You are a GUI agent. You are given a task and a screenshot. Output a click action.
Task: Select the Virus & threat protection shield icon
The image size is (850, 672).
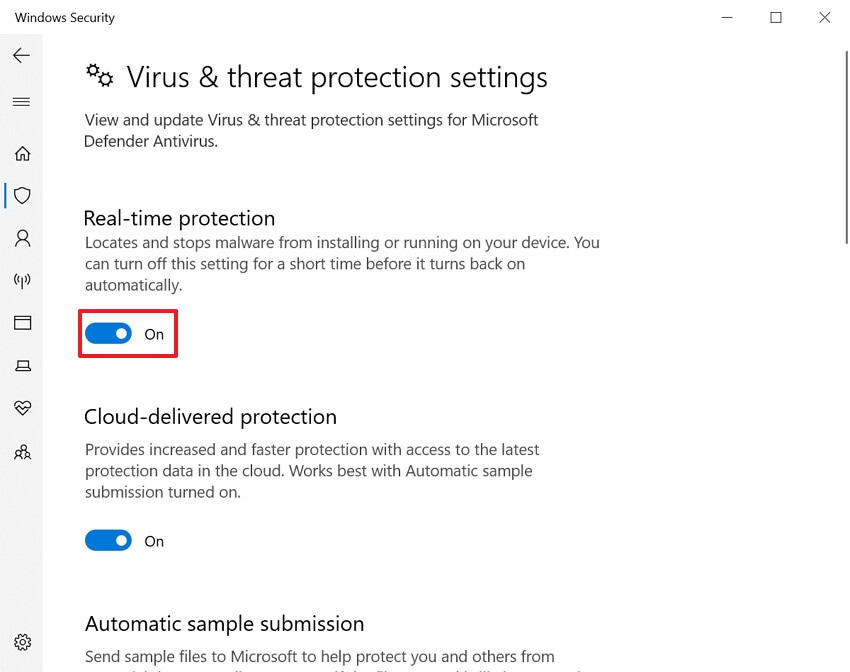(x=22, y=195)
